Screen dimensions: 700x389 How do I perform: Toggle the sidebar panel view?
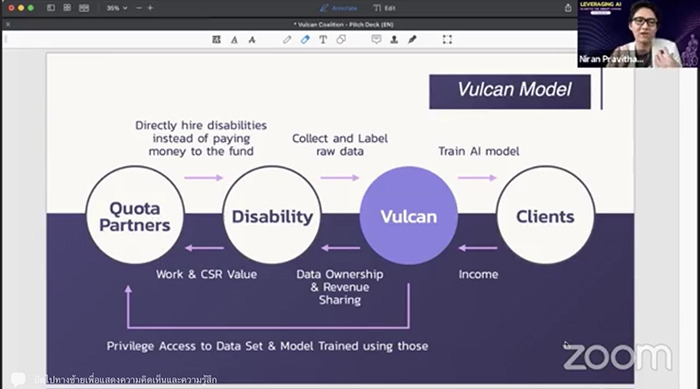click(51, 8)
